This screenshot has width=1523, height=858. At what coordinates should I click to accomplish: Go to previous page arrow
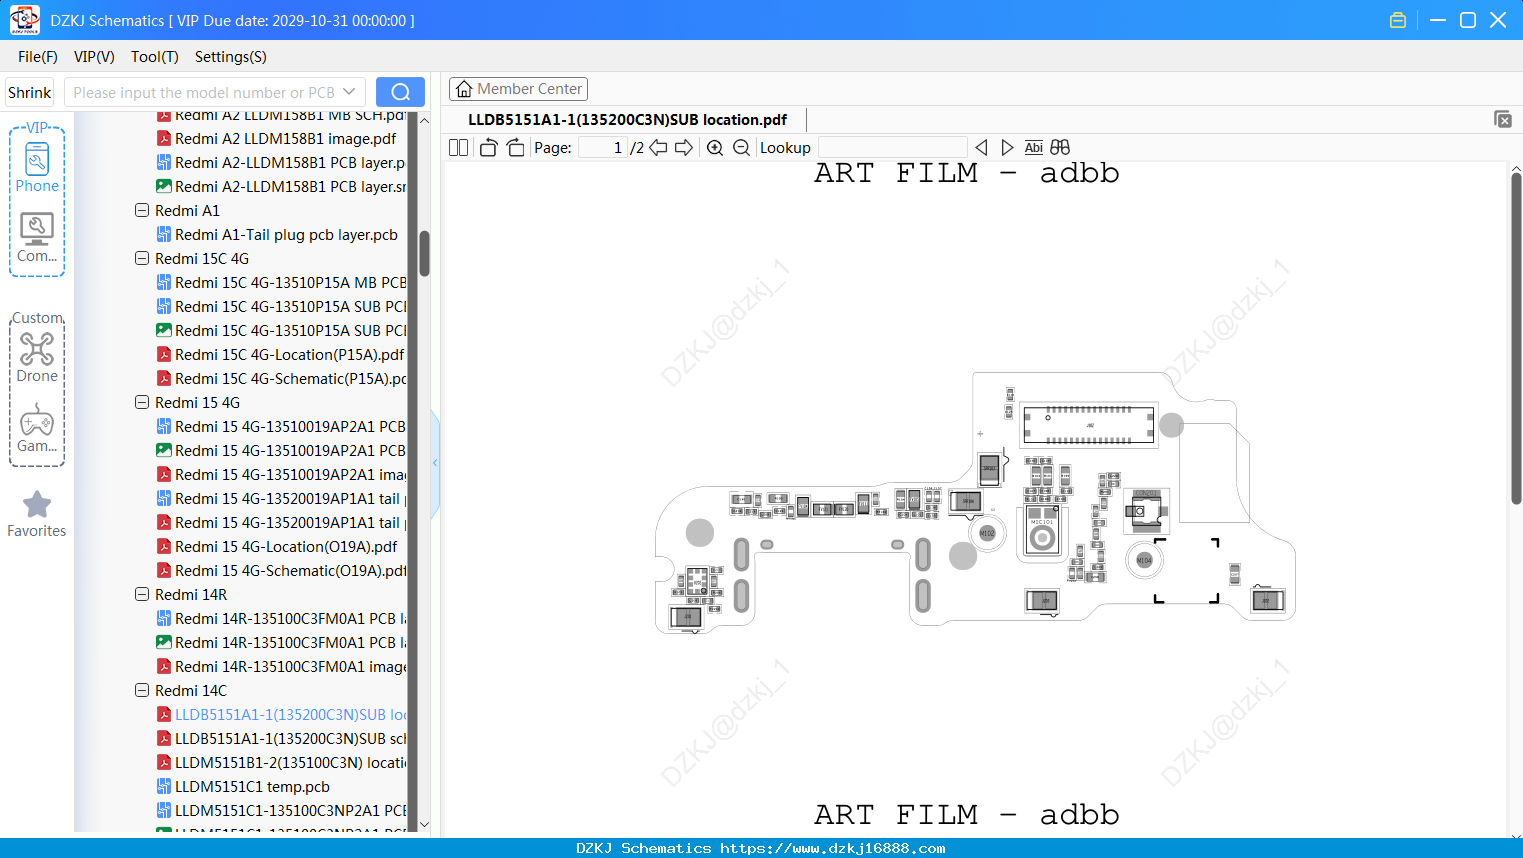coord(658,148)
